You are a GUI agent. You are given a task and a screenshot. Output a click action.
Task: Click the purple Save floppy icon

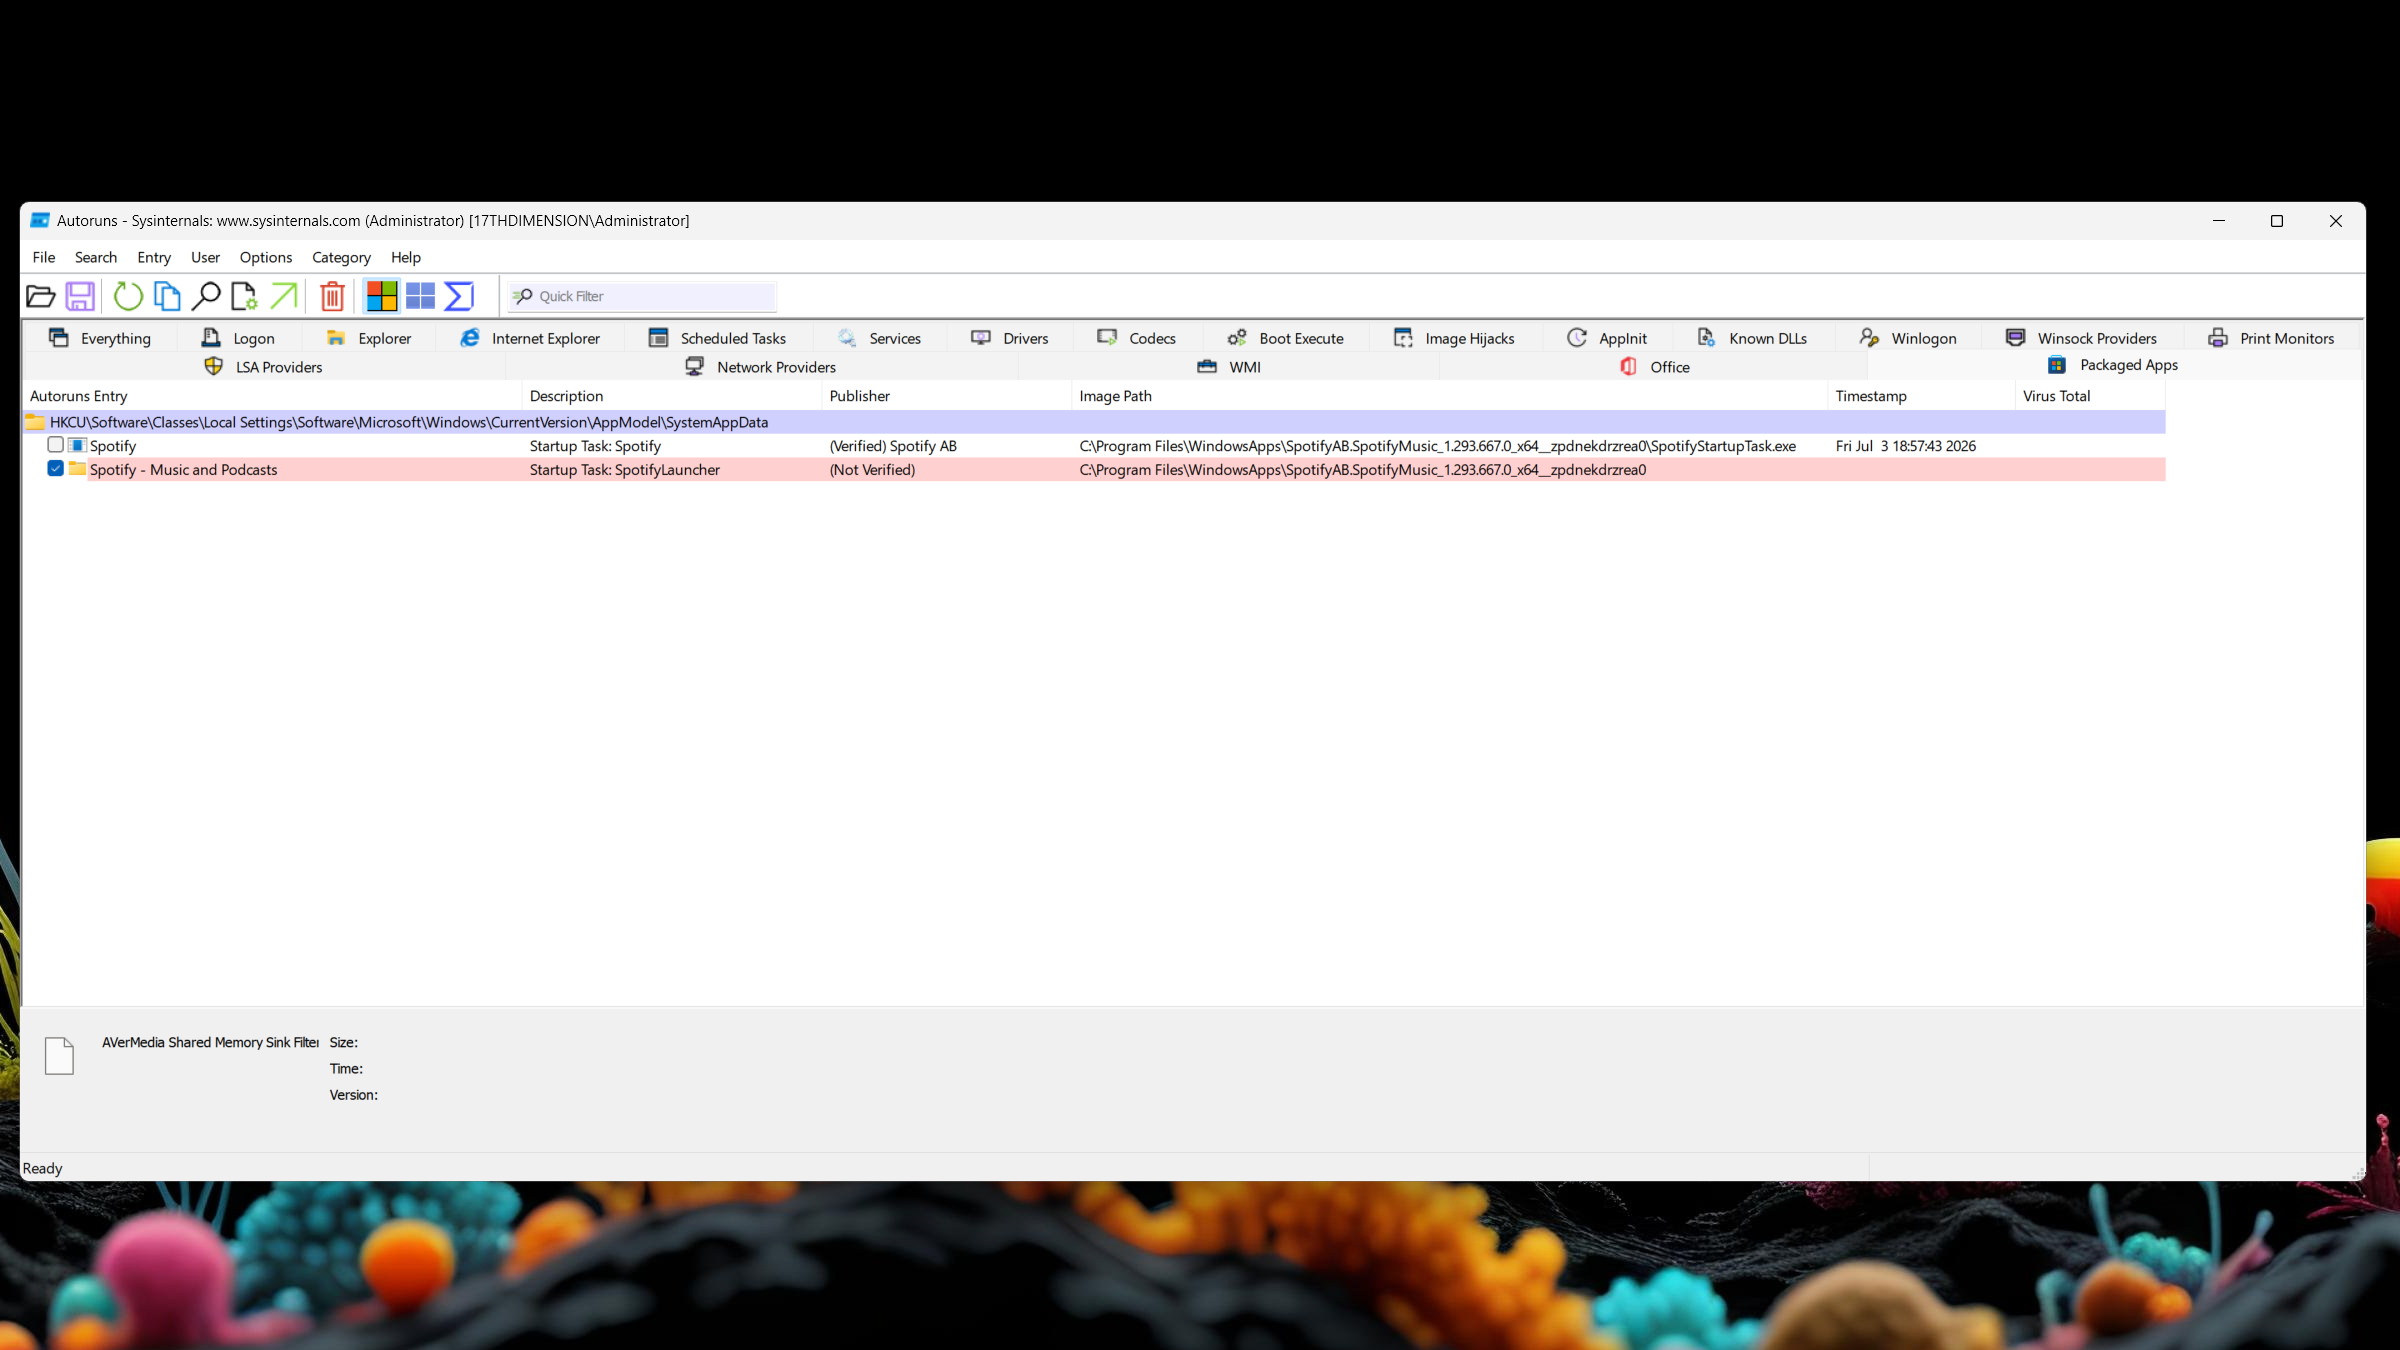coord(80,296)
